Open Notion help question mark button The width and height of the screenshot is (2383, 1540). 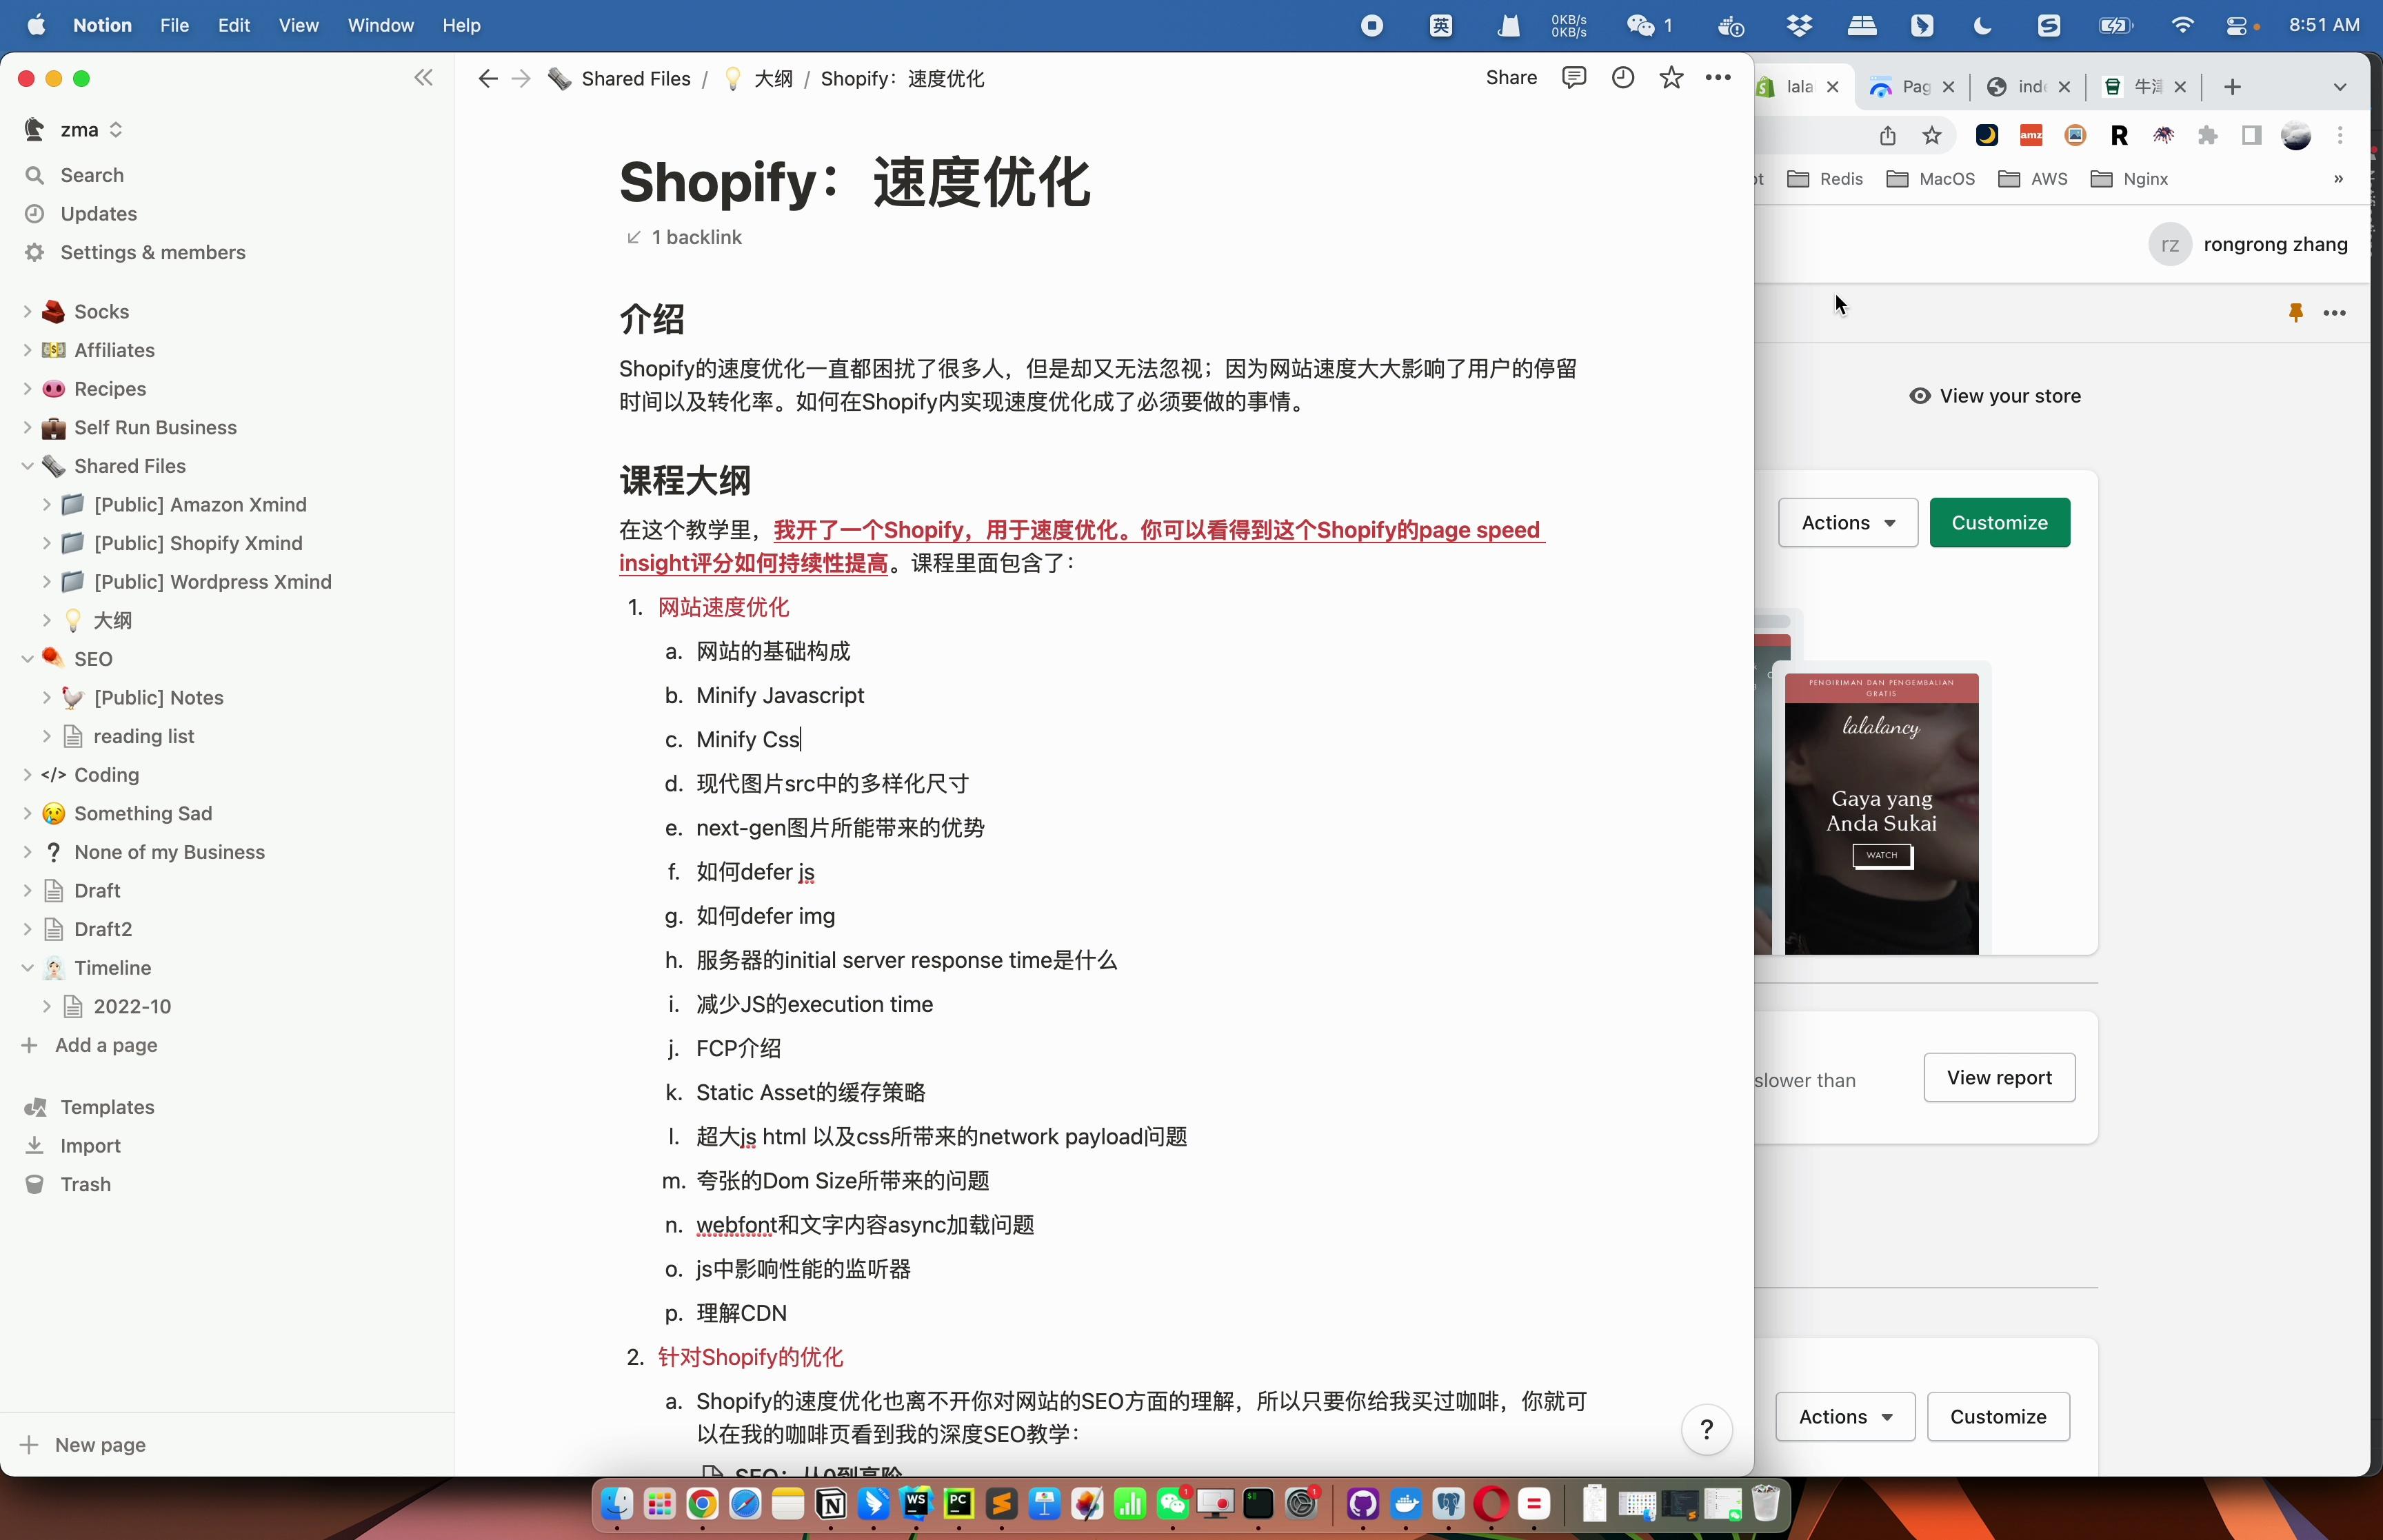coord(1707,1430)
